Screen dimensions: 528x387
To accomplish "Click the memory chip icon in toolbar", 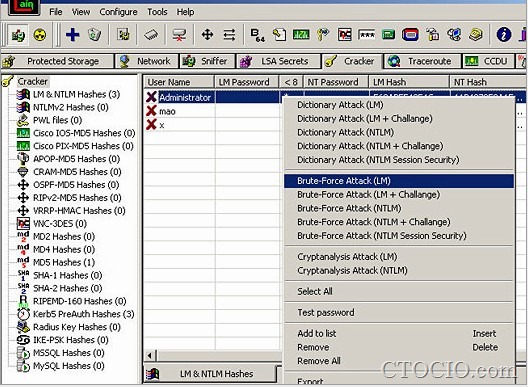I will coord(151,35).
